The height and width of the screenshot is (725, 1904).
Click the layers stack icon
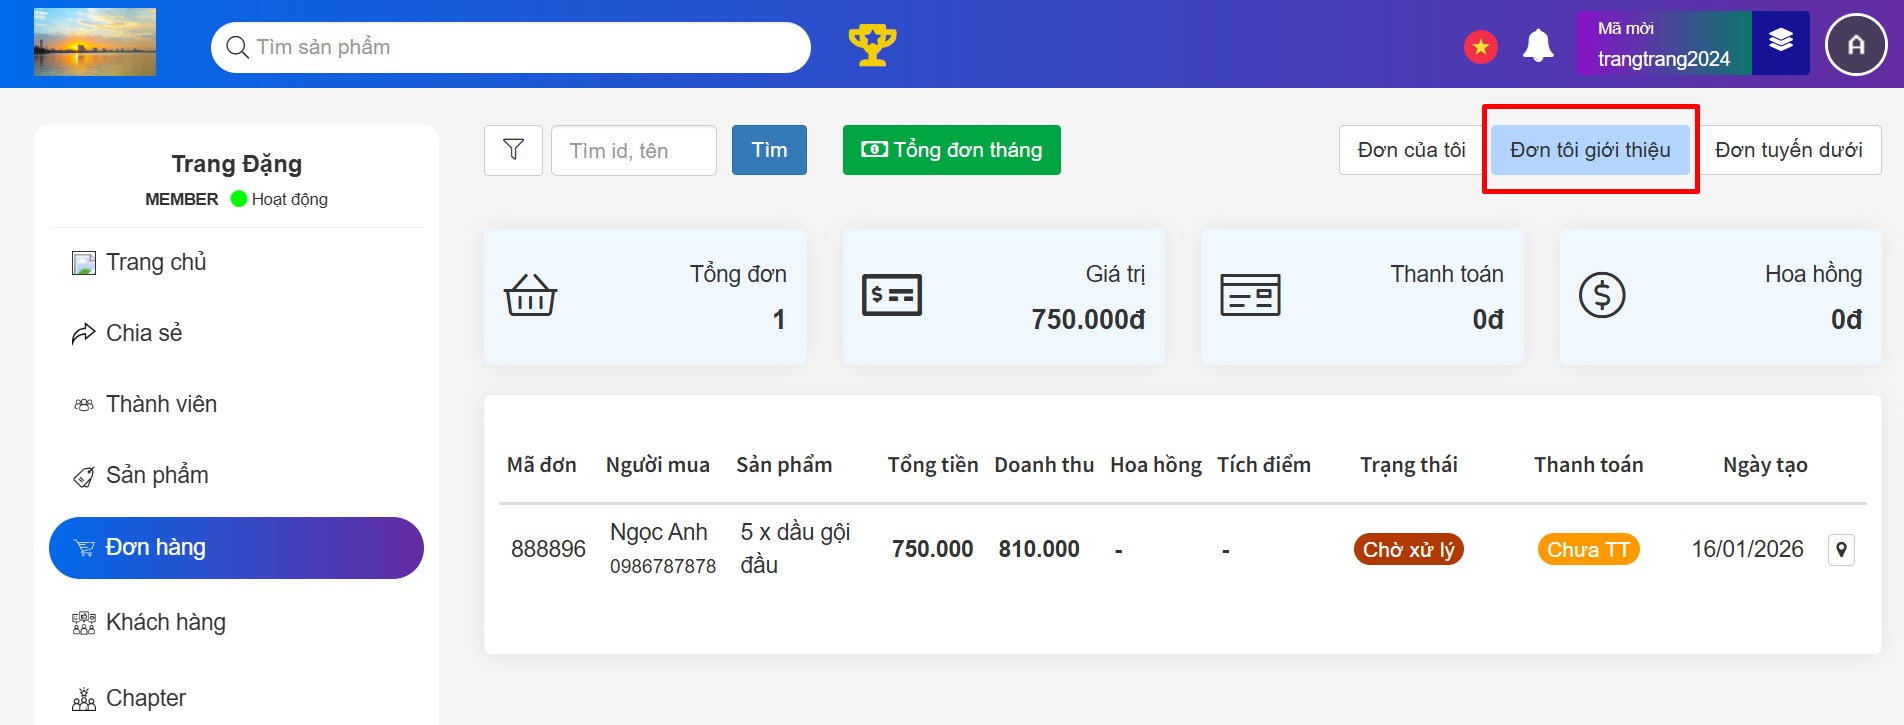[x=1780, y=42]
